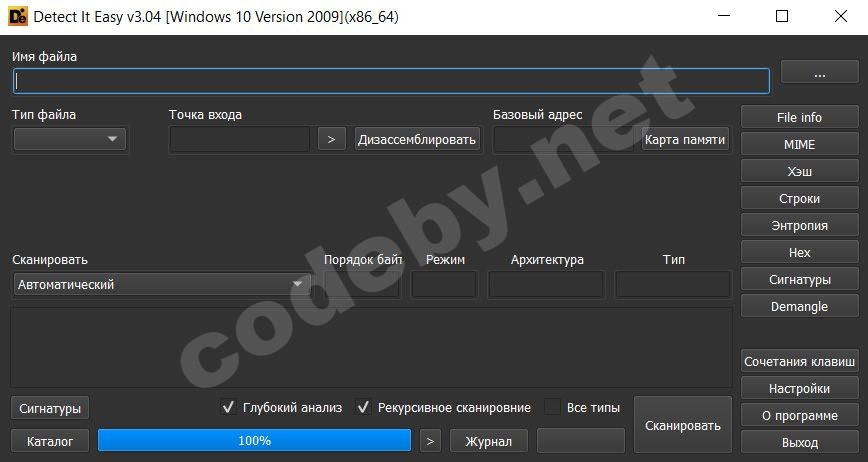Viewport: 868px width, 462px height.
Task: Click the Базовый адрес field
Action: tap(564, 139)
